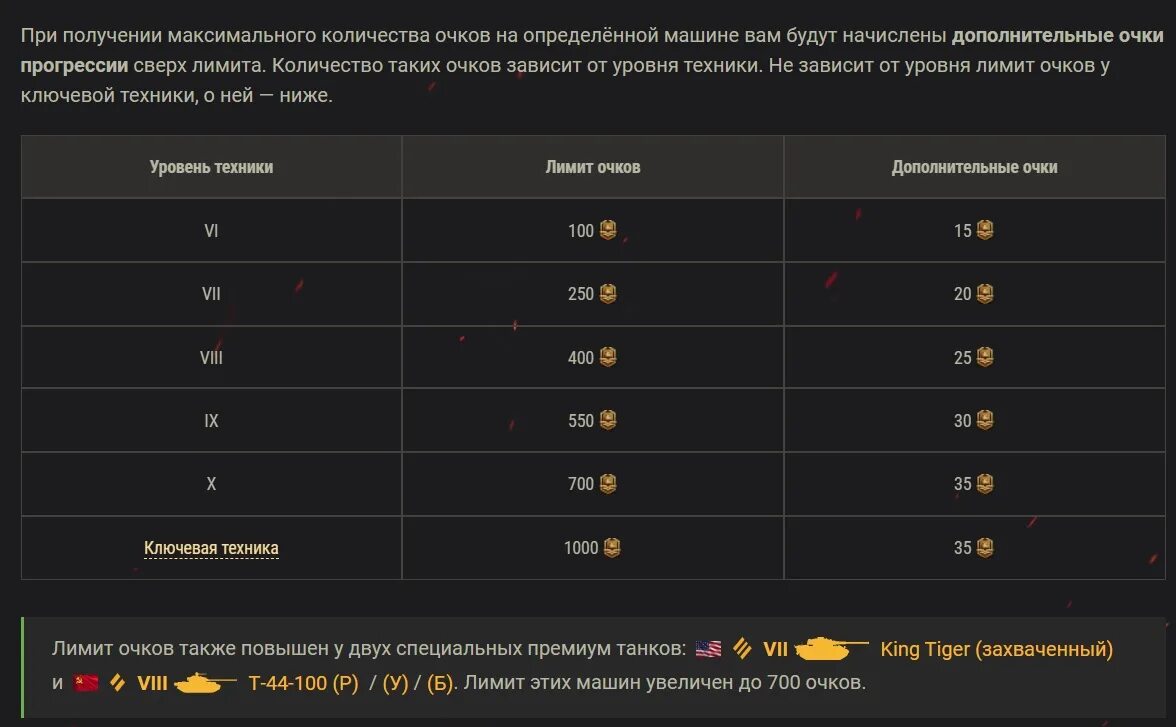1176x727 pixels.
Task: Click the points icon beside 1000 limit
Action: pos(612,547)
